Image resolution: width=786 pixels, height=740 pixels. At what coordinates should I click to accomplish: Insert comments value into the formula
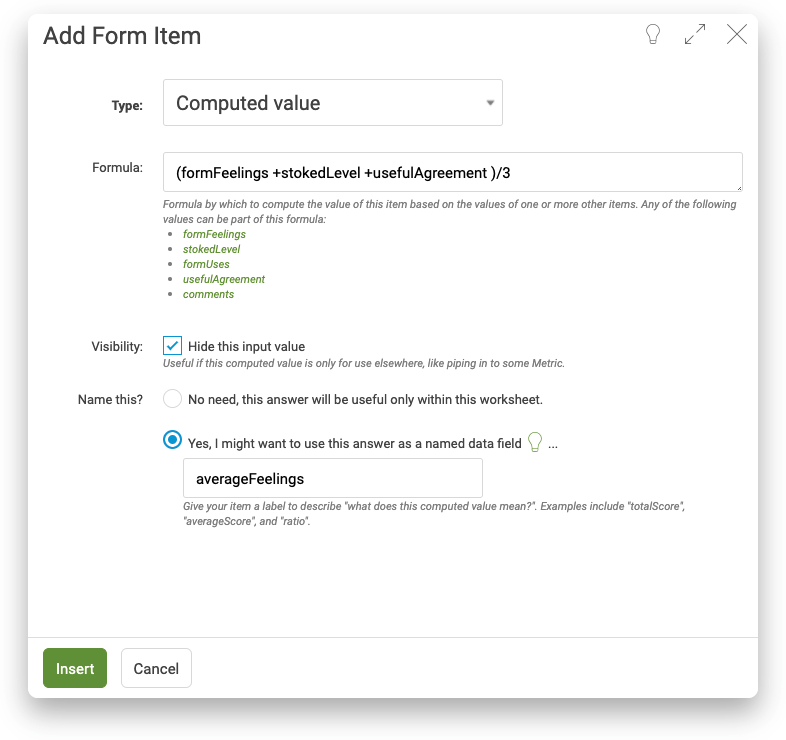(x=208, y=294)
